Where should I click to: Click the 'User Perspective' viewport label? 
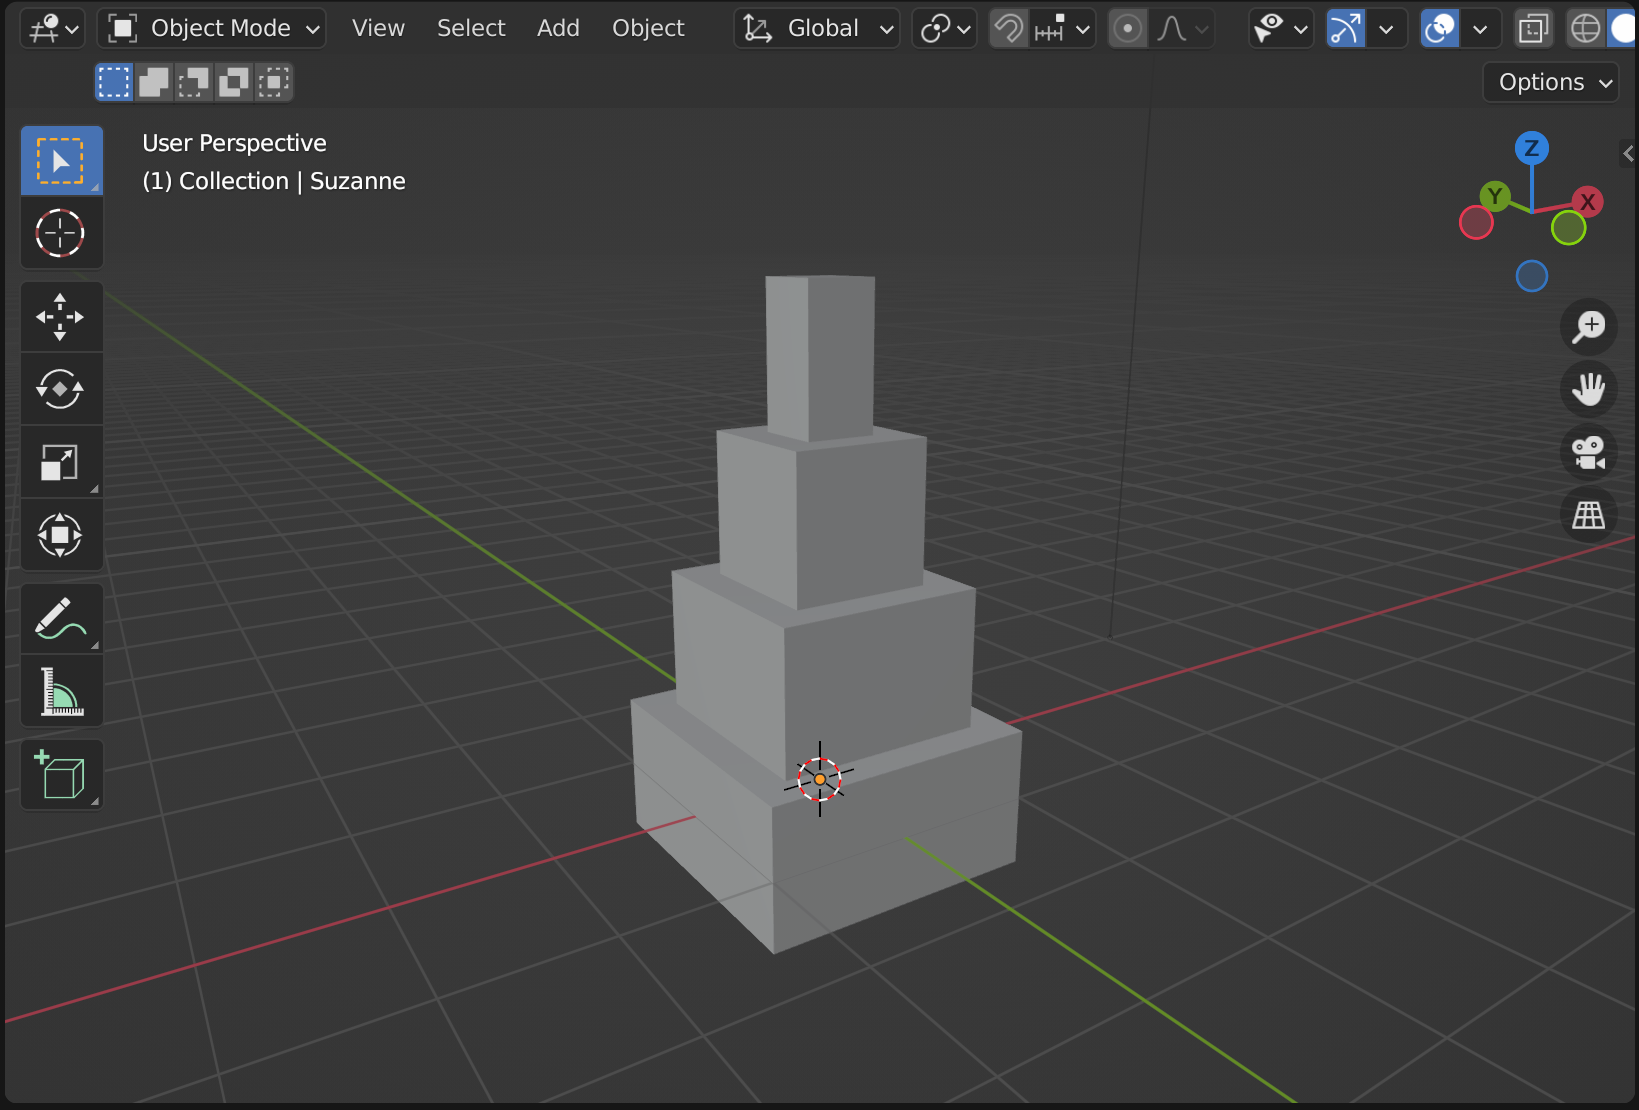coord(234,143)
